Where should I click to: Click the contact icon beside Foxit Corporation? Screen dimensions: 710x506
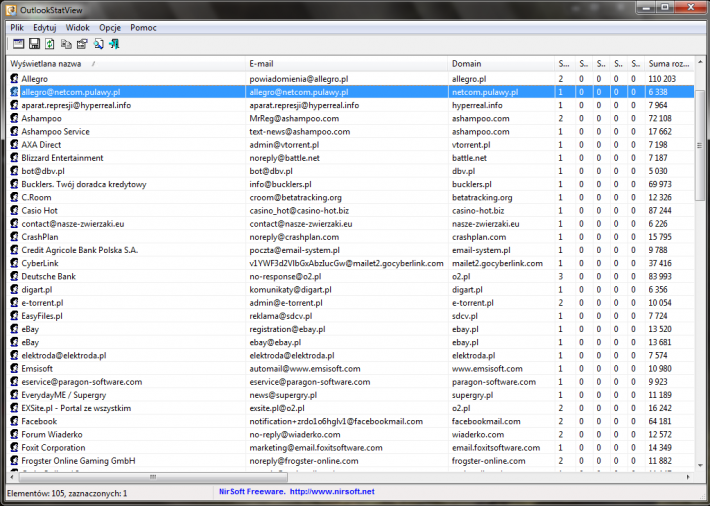tap(14, 447)
